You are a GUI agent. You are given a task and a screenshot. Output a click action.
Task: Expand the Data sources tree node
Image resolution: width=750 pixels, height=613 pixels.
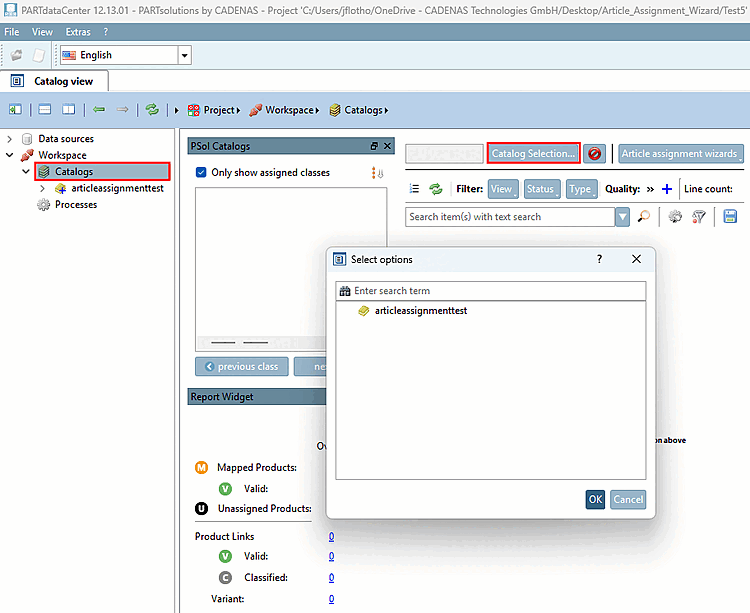[x=10, y=139]
